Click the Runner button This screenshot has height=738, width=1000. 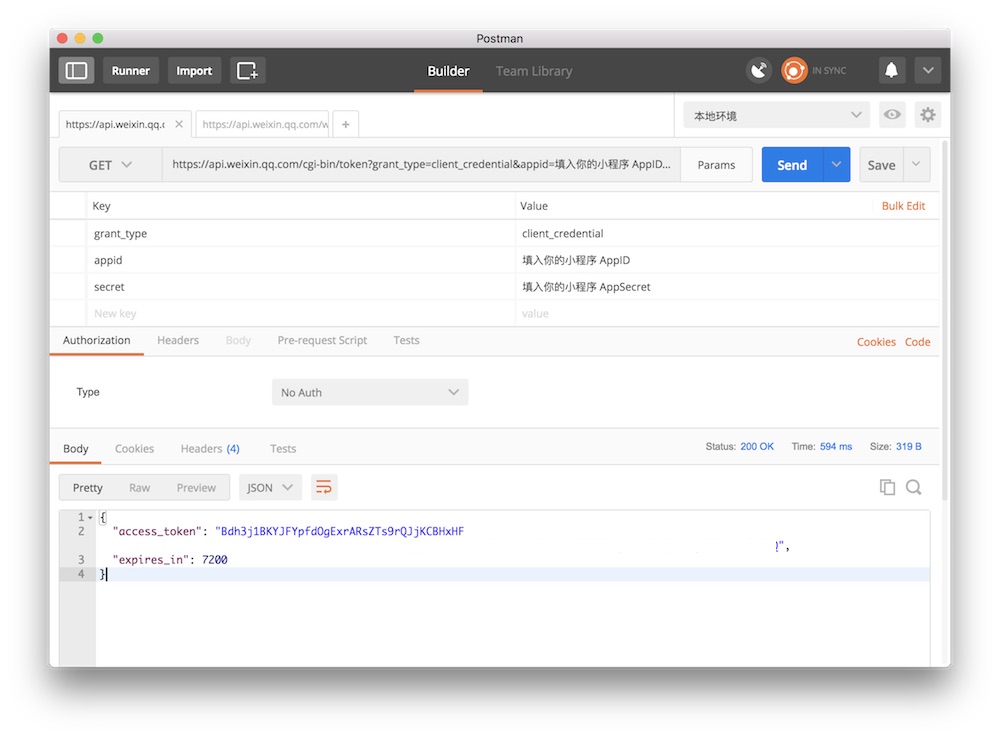pos(131,71)
